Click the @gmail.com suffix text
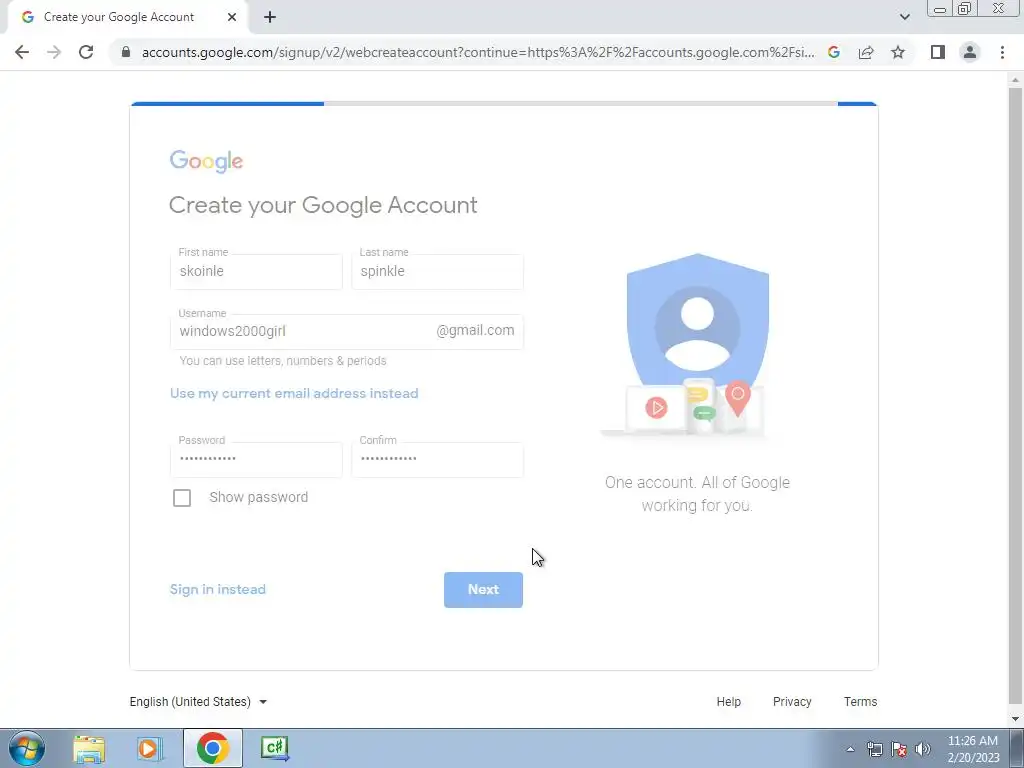Screen dimensions: 1024x768 pos(475,330)
